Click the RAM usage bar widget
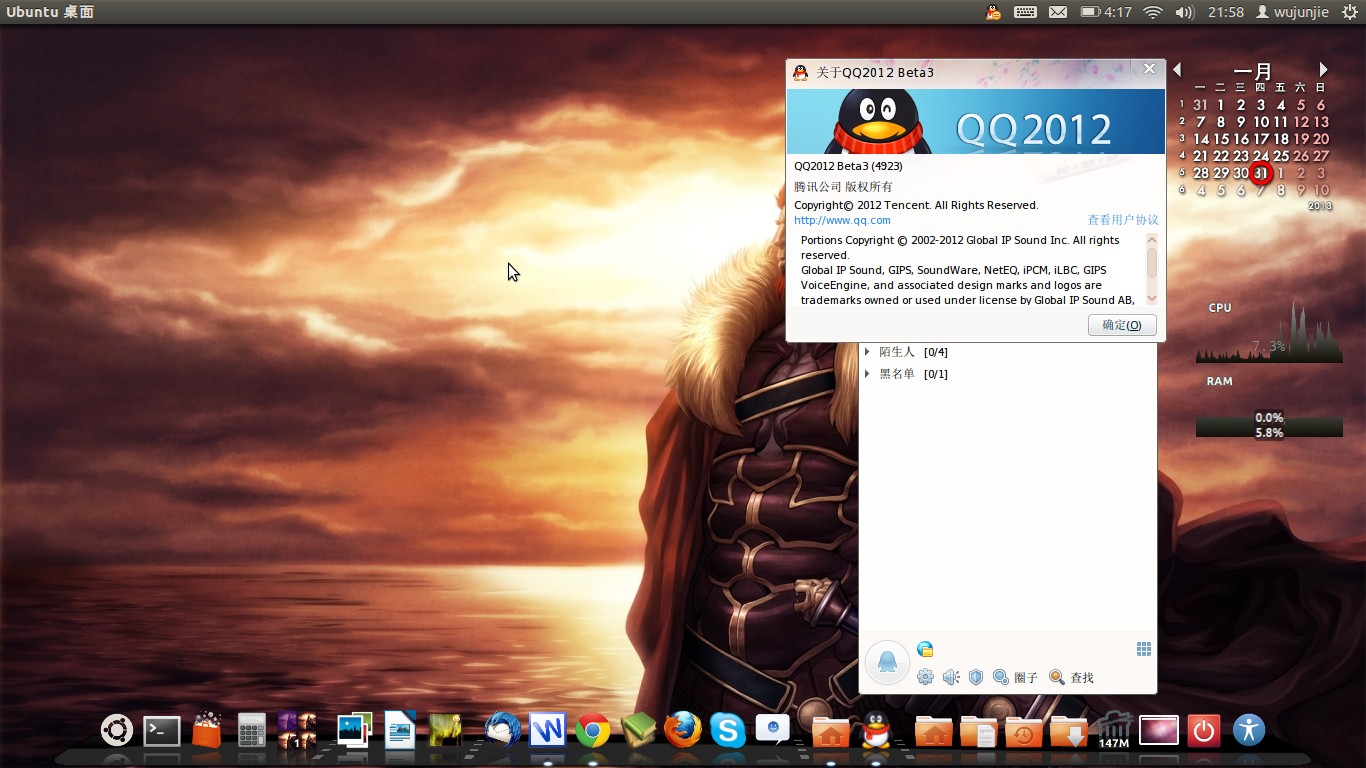The width and height of the screenshot is (1366, 768). (x=1269, y=425)
